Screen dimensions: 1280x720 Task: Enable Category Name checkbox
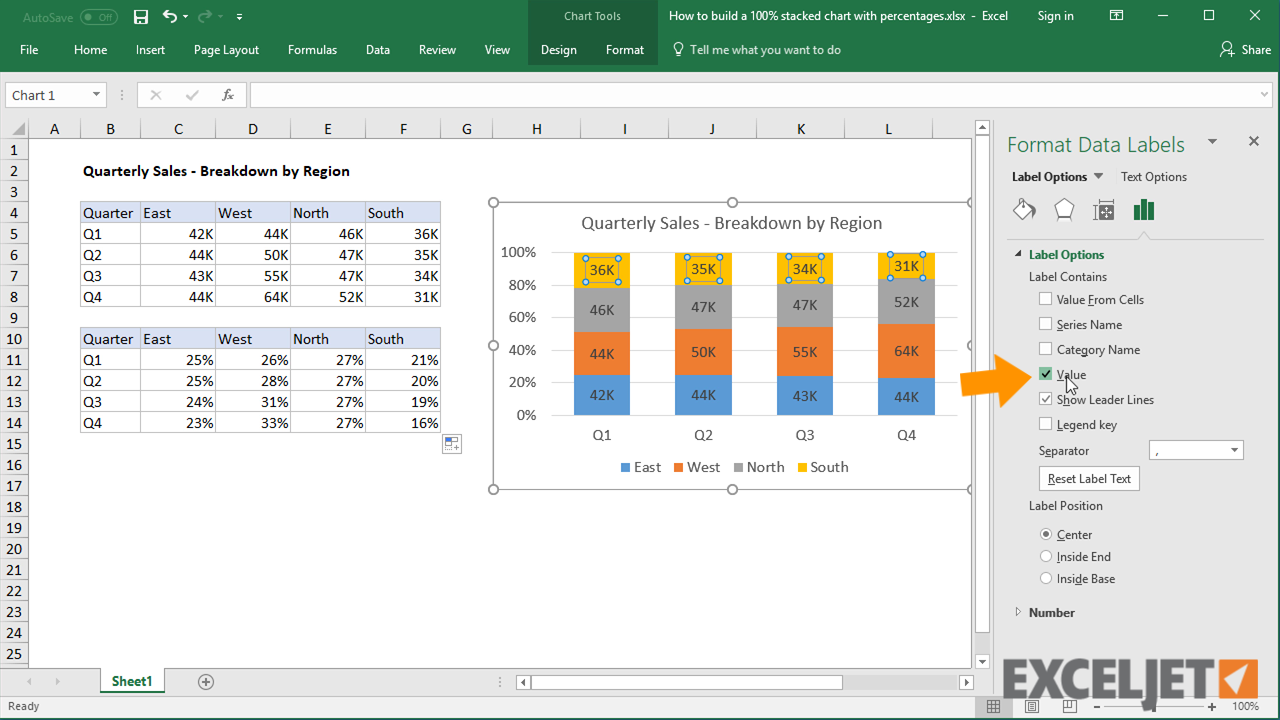1046,349
